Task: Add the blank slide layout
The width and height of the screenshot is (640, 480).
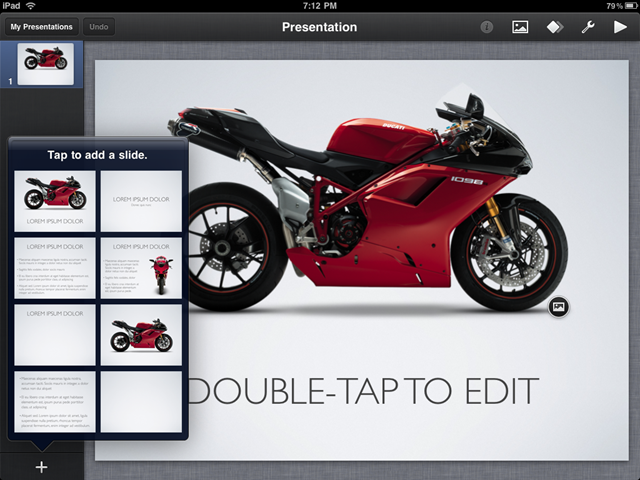Action: (x=141, y=402)
